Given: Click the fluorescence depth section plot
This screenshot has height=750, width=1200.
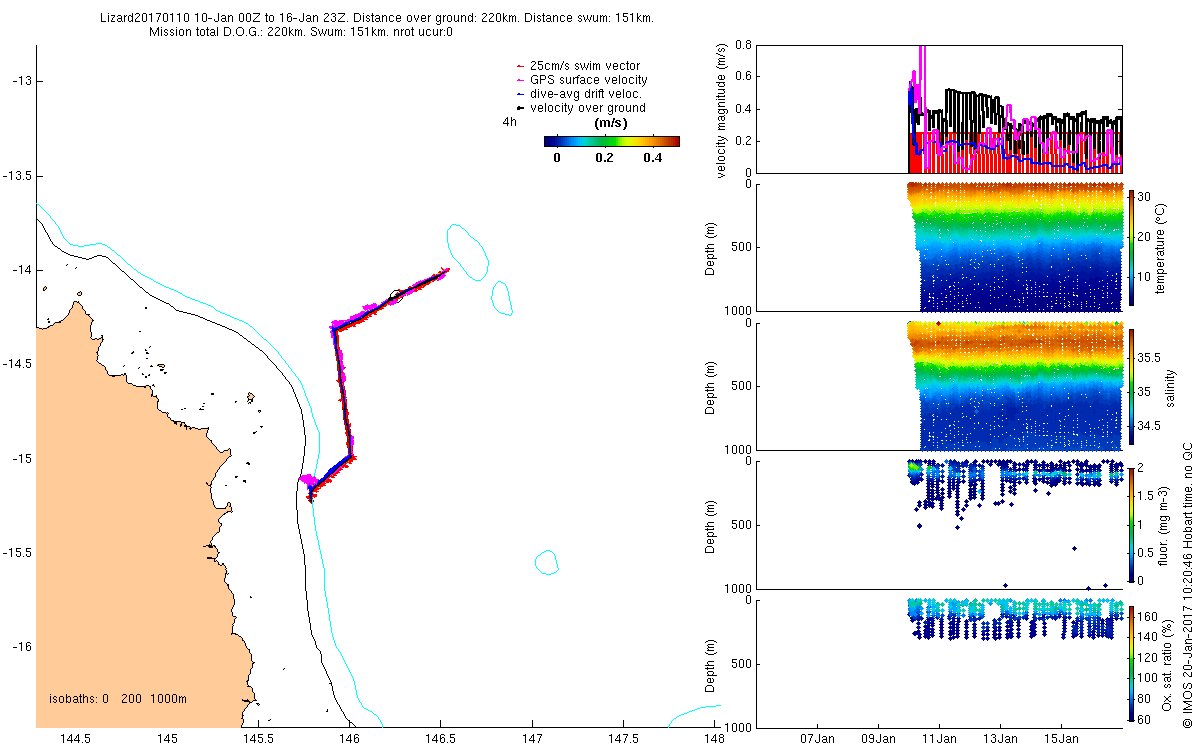Looking at the screenshot, I should coord(939,524).
